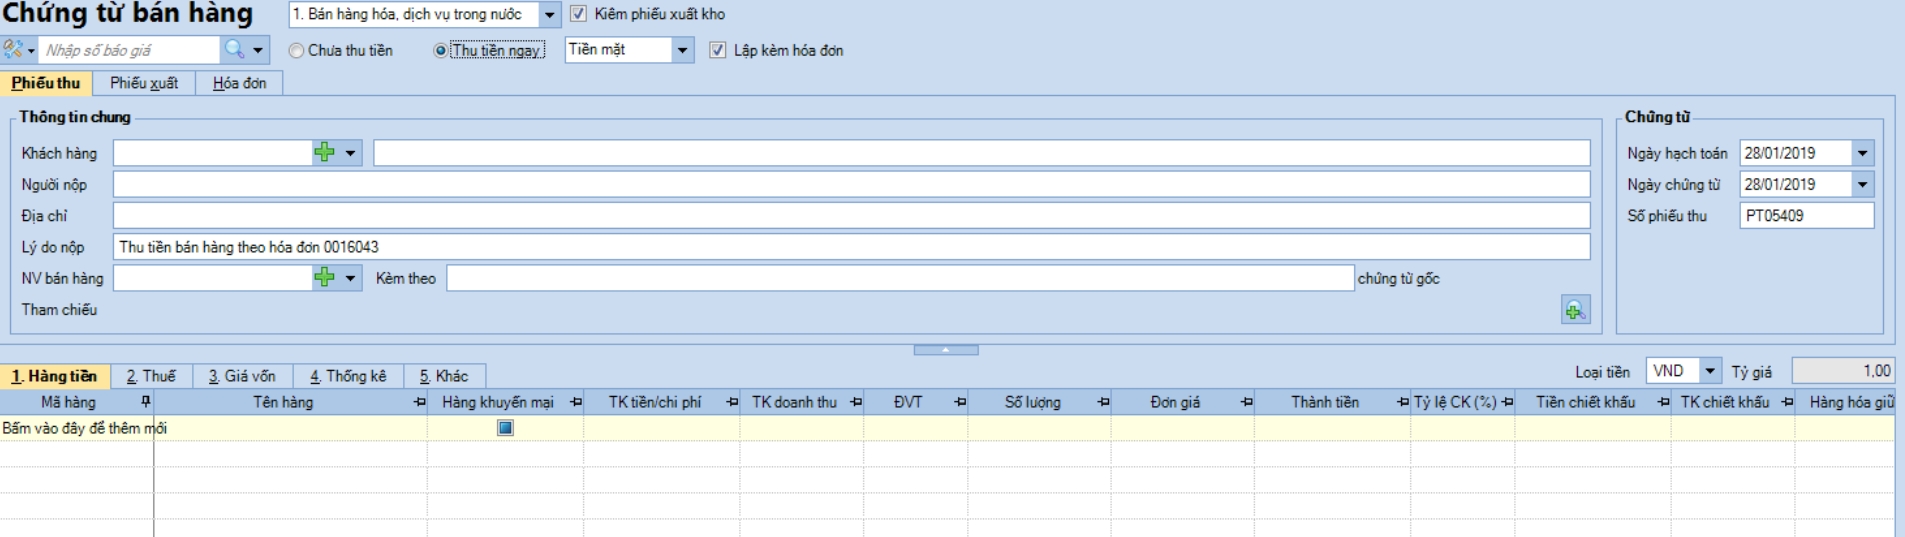Click the Số lượng column header

click(x=1033, y=402)
